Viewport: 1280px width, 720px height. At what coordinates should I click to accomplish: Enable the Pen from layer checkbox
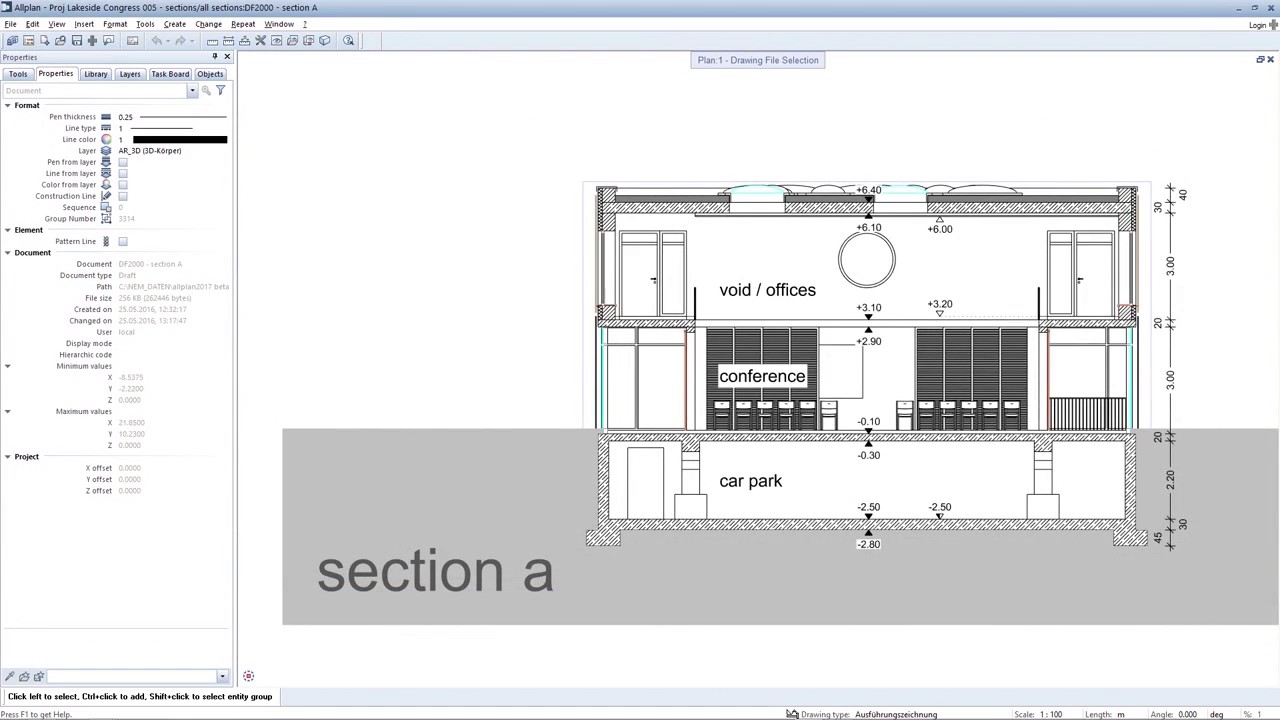[x=123, y=162]
